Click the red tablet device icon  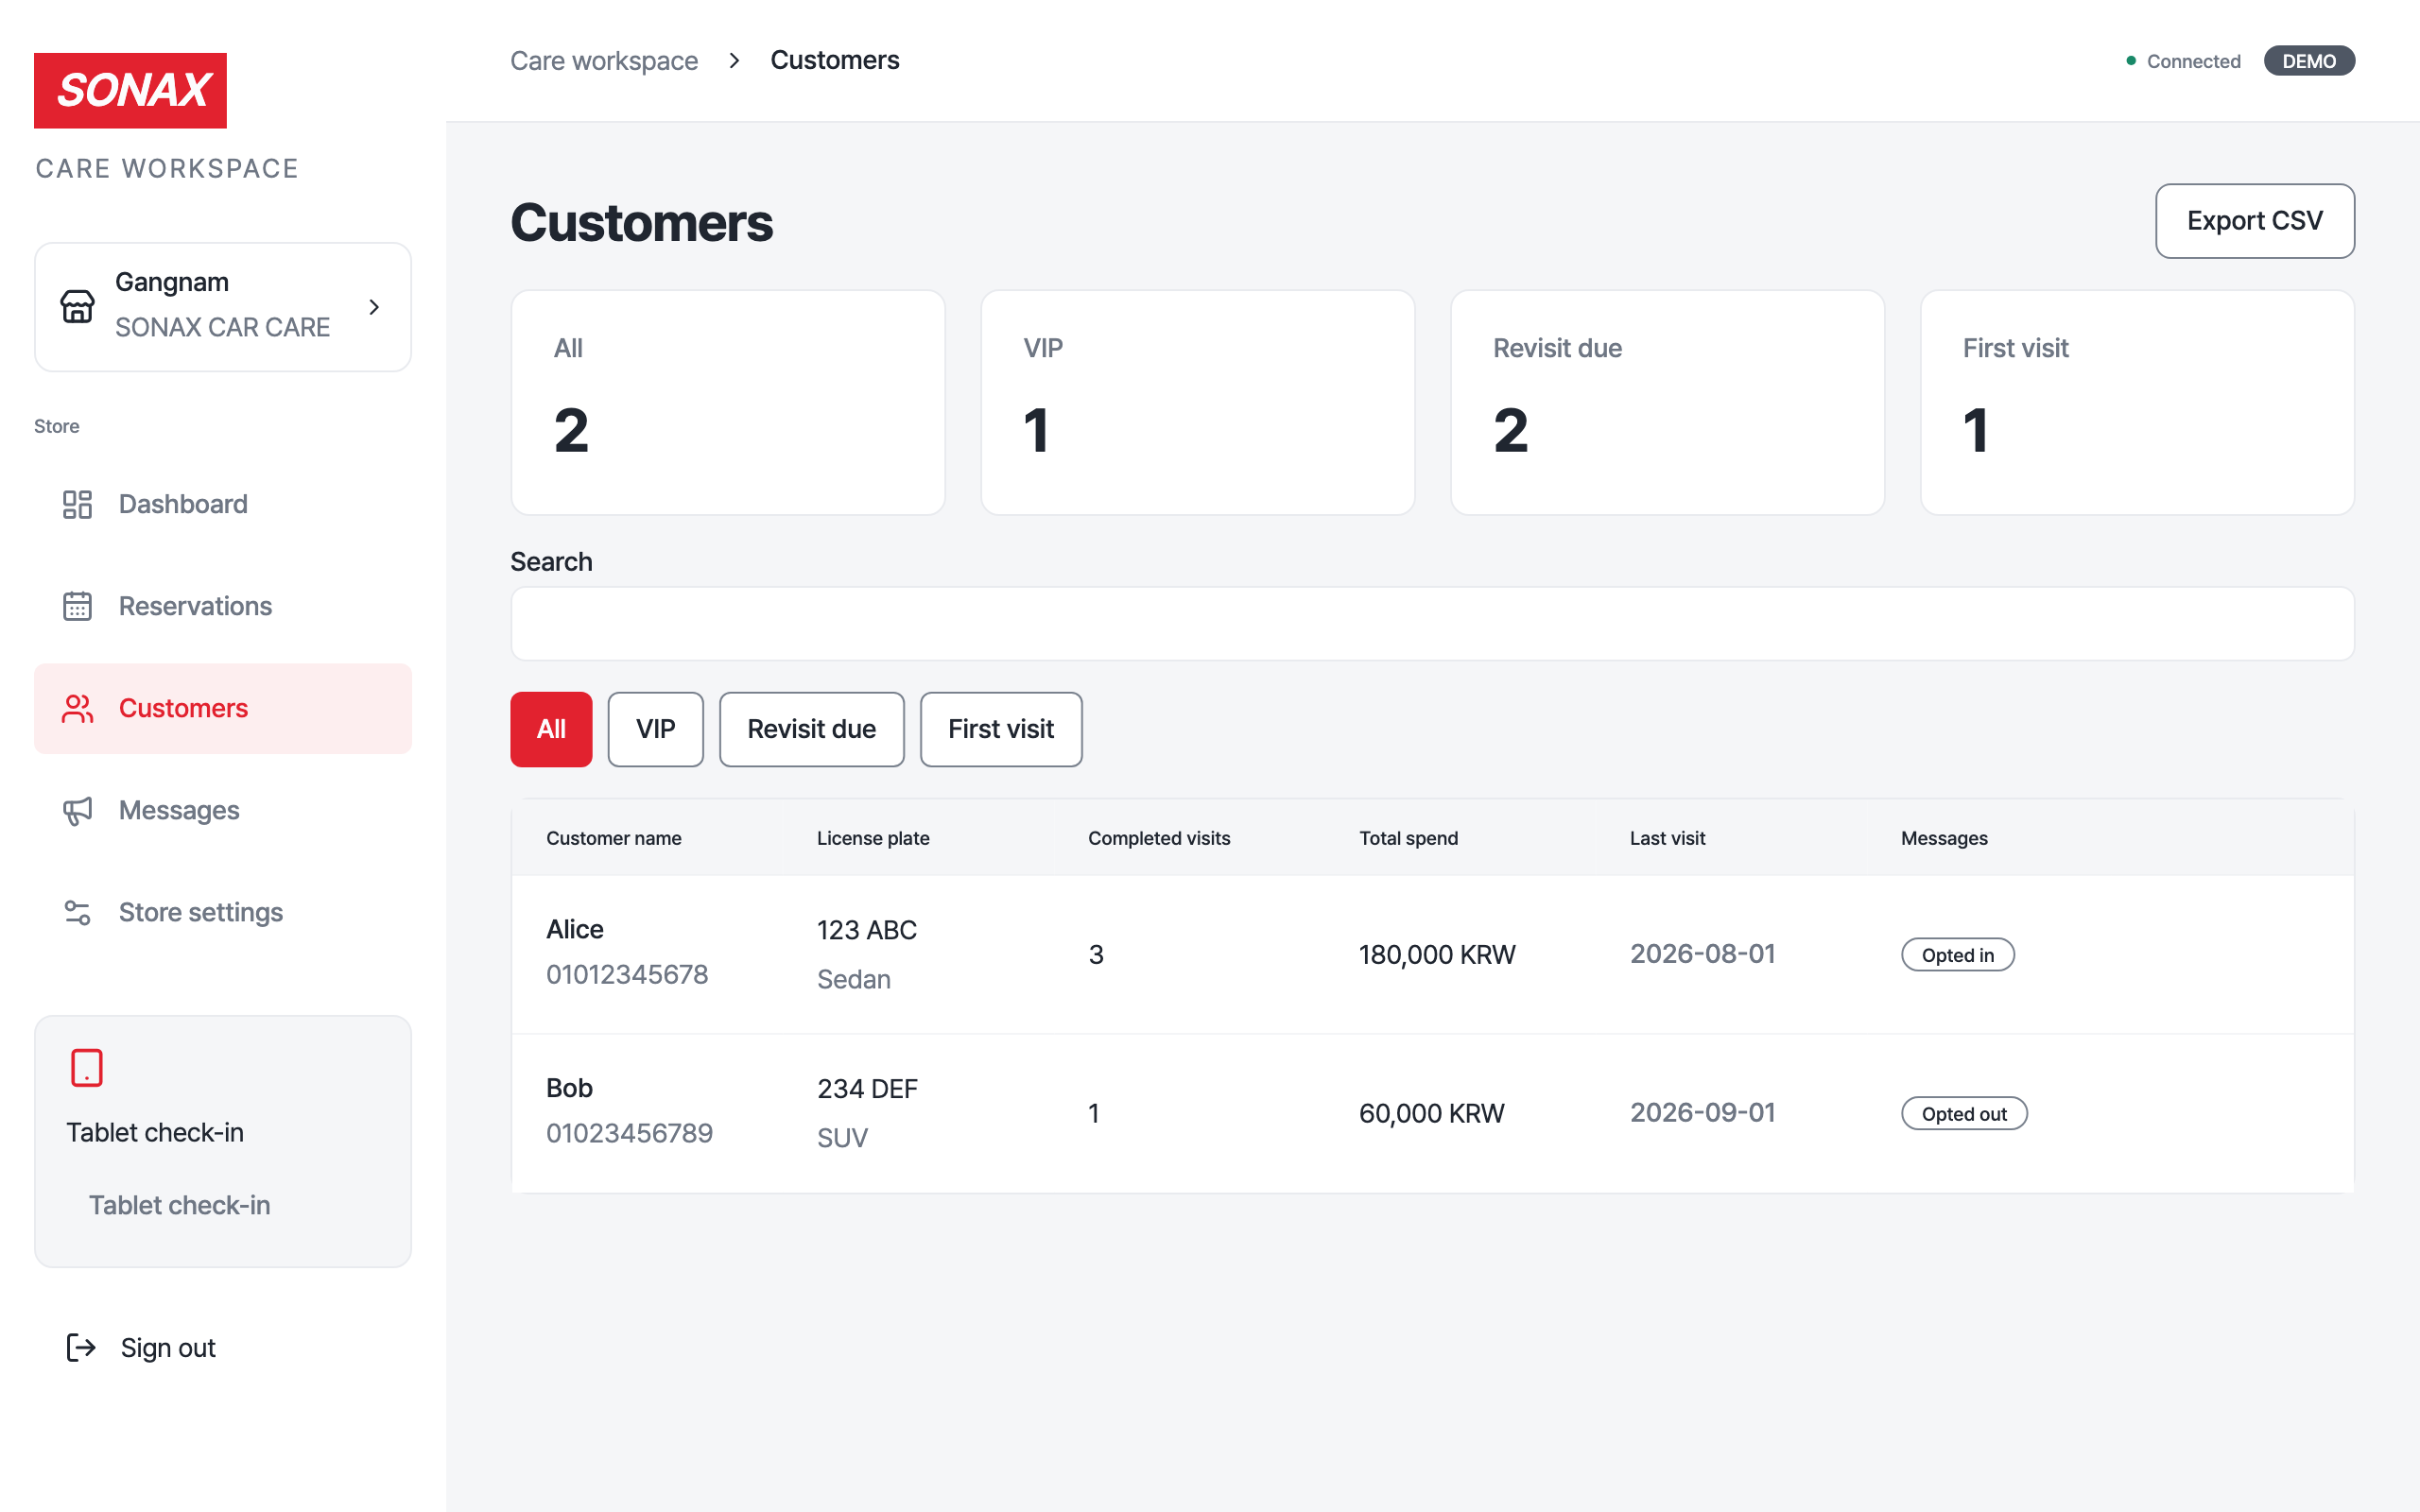point(87,1067)
